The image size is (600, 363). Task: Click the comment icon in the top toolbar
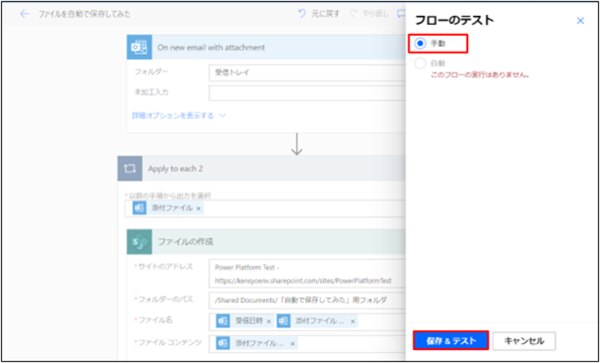(401, 14)
